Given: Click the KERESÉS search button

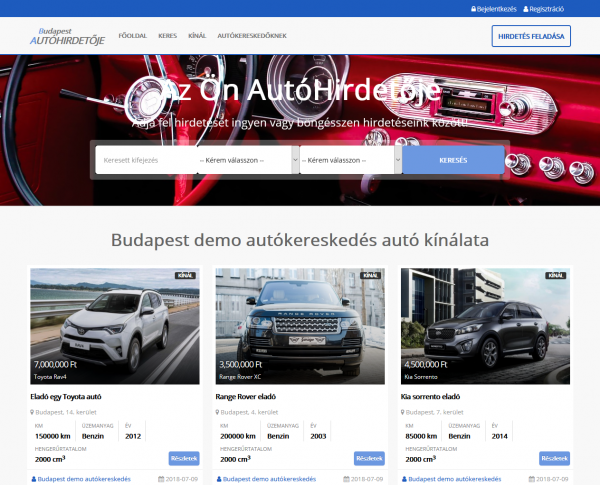Looking at the screenshot, I should point(453,160).
